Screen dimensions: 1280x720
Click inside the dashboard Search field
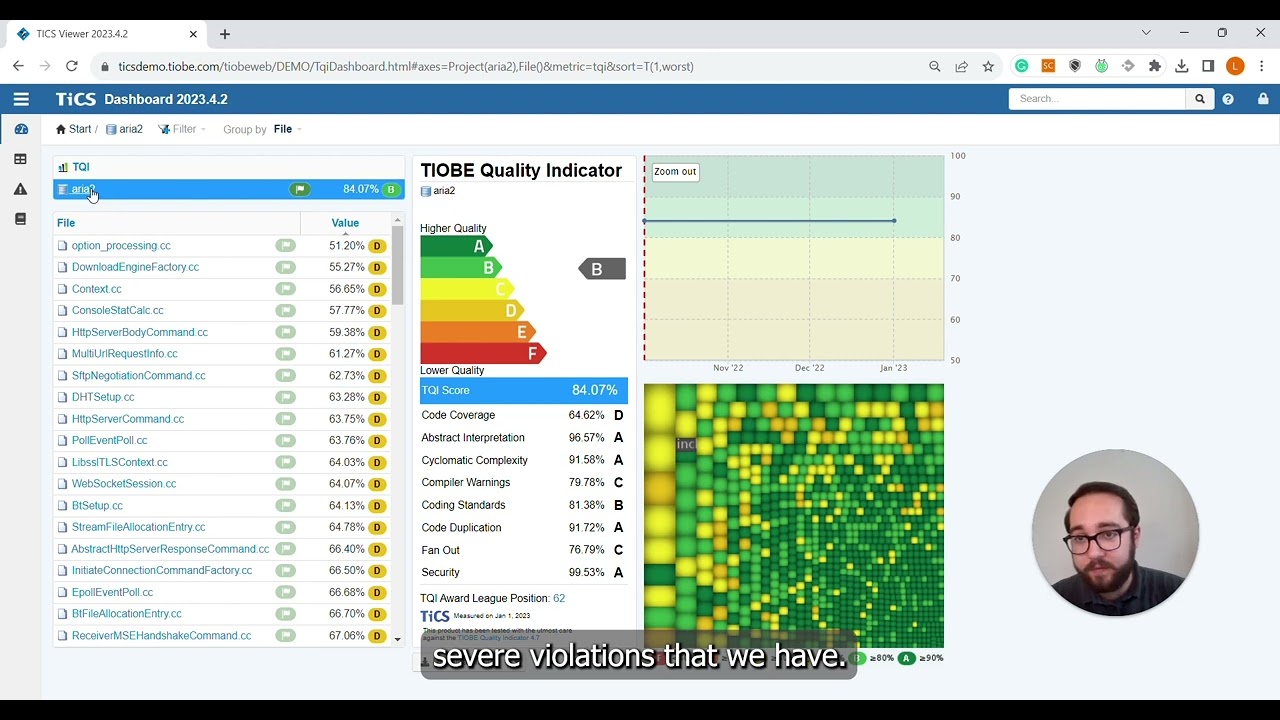click(1098, 99)
